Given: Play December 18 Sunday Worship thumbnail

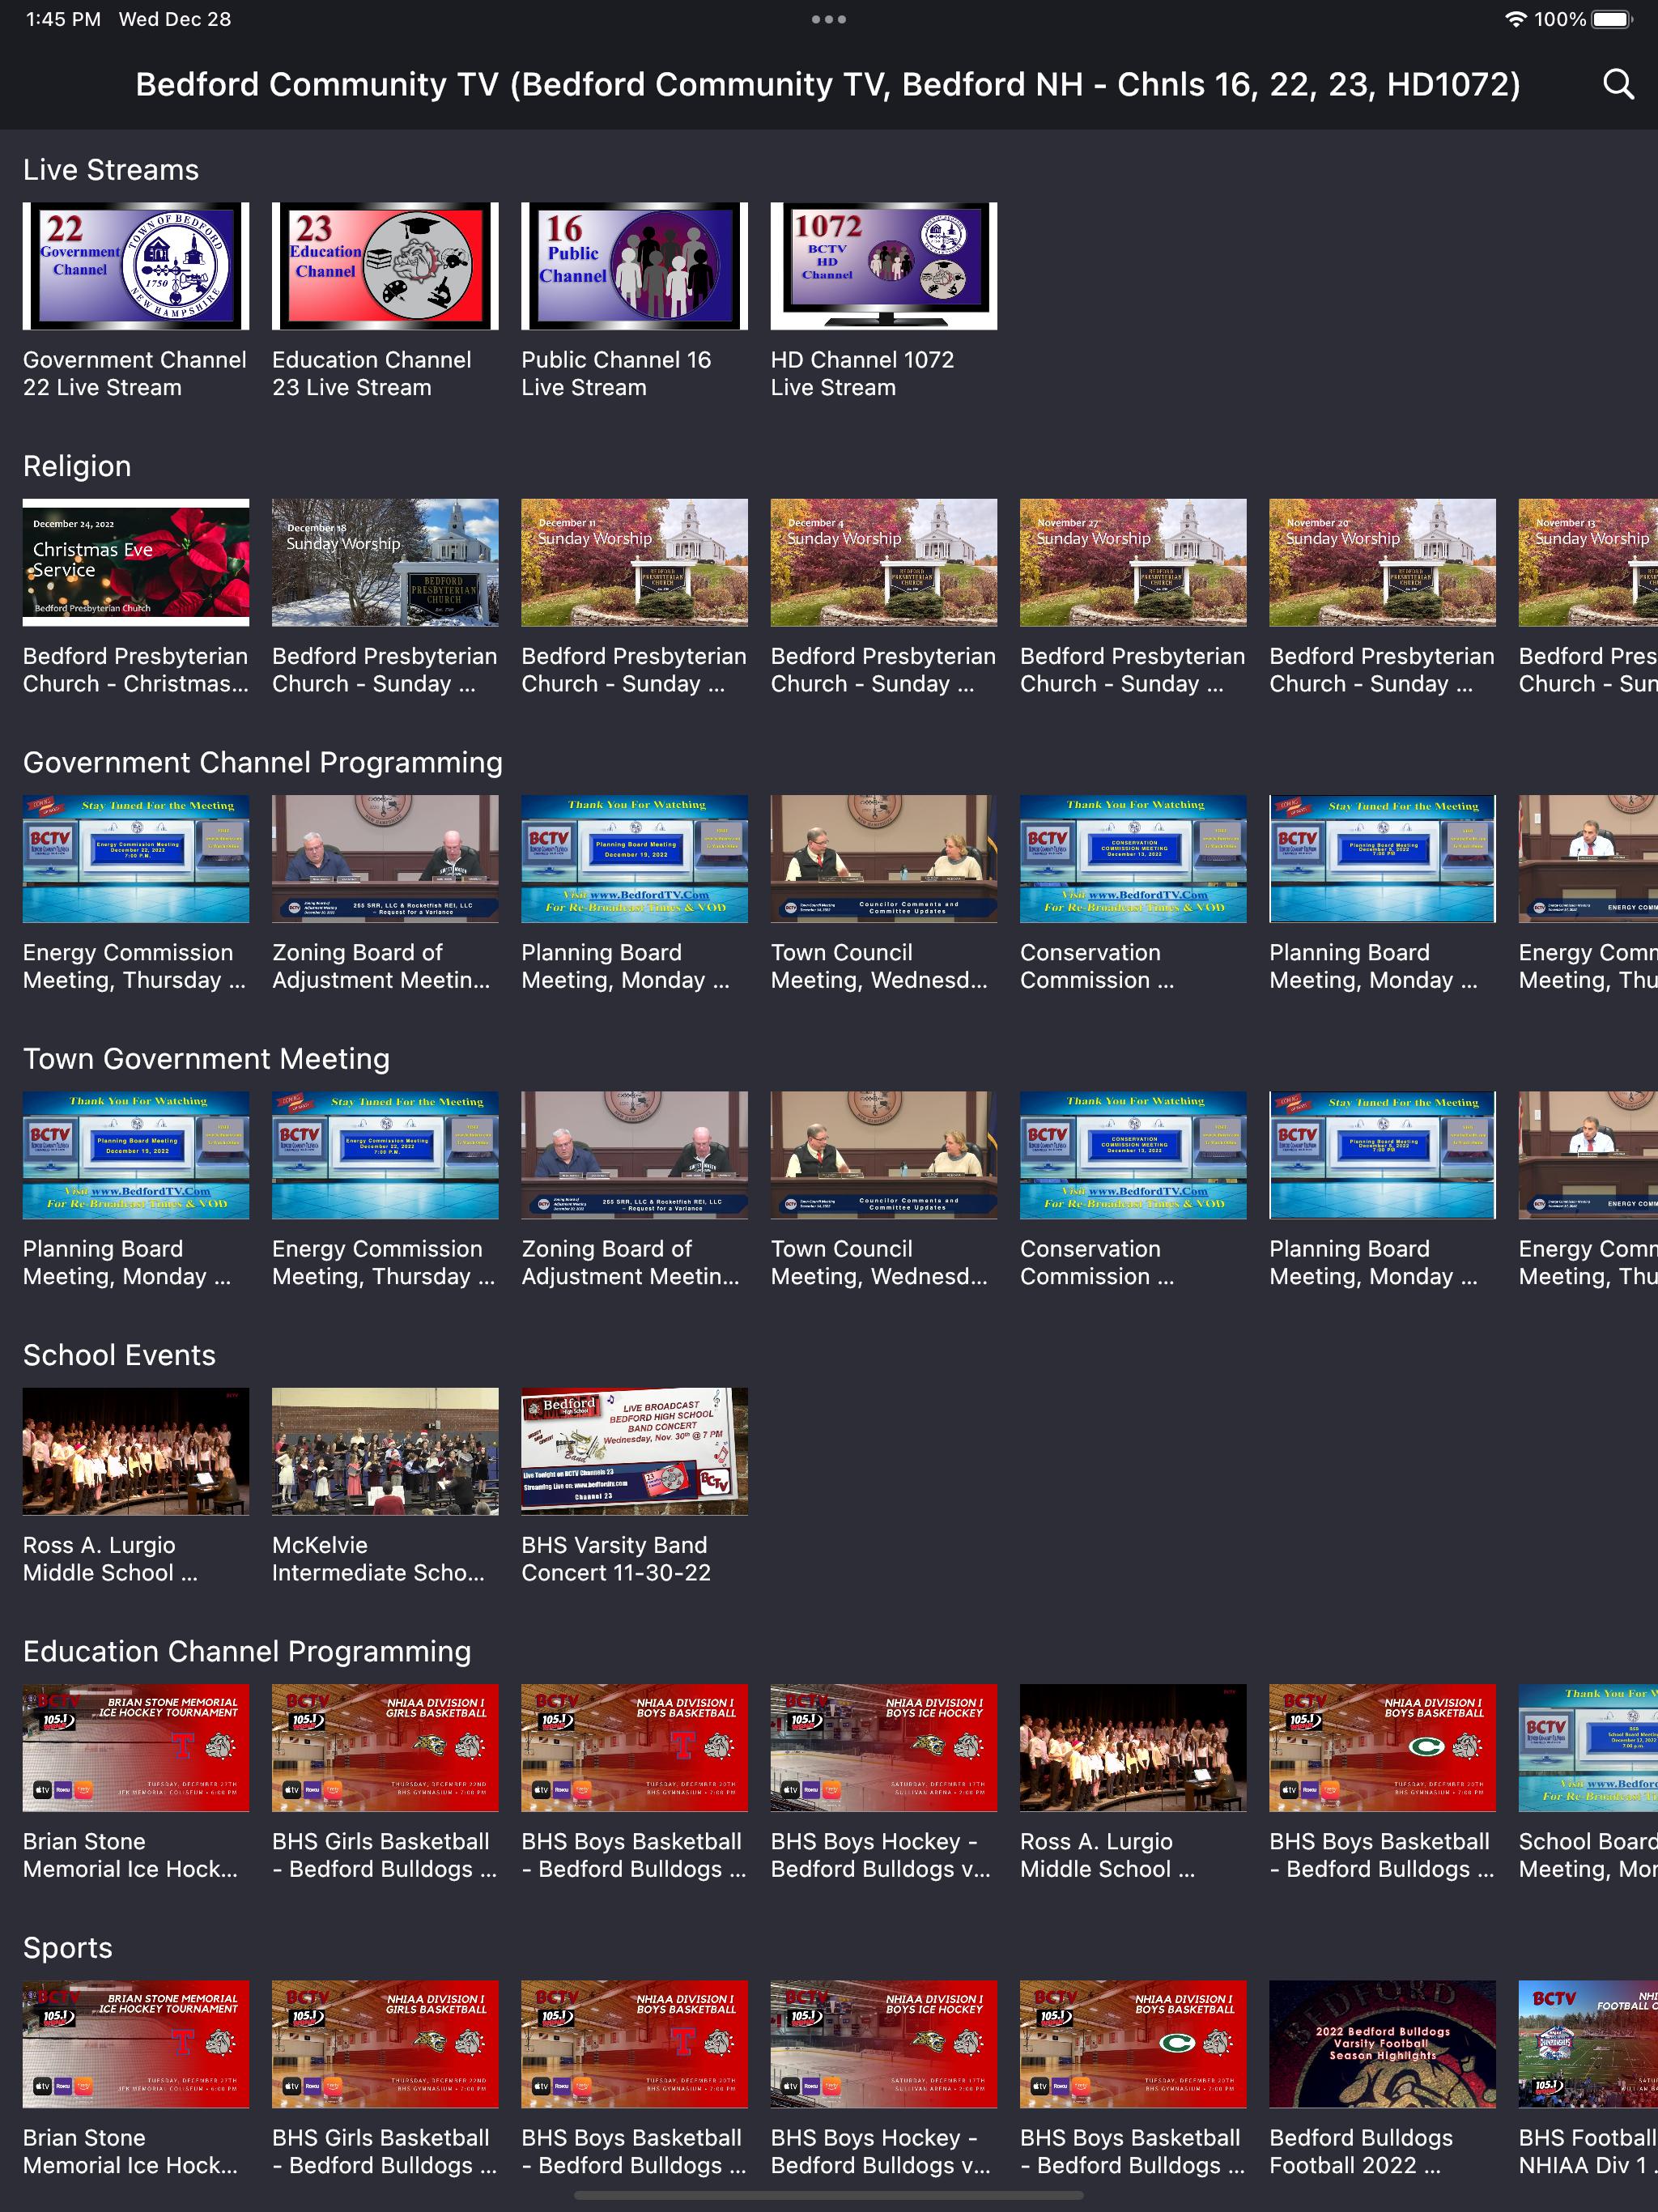Looking at the screenshot, I should 385,562.
